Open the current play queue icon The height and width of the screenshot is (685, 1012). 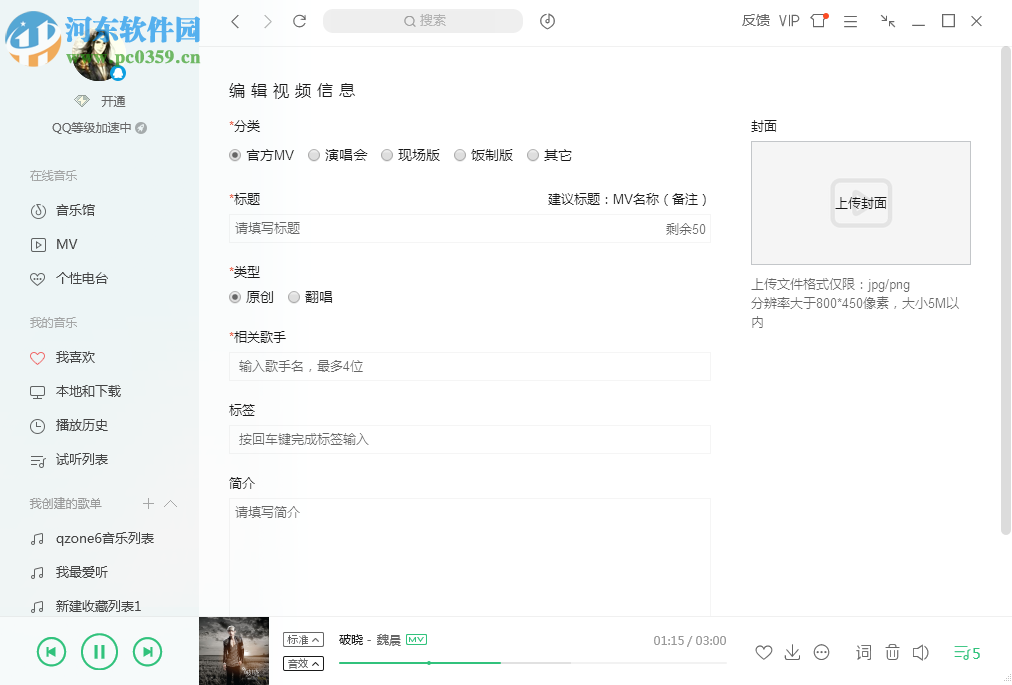pos(963,652)
